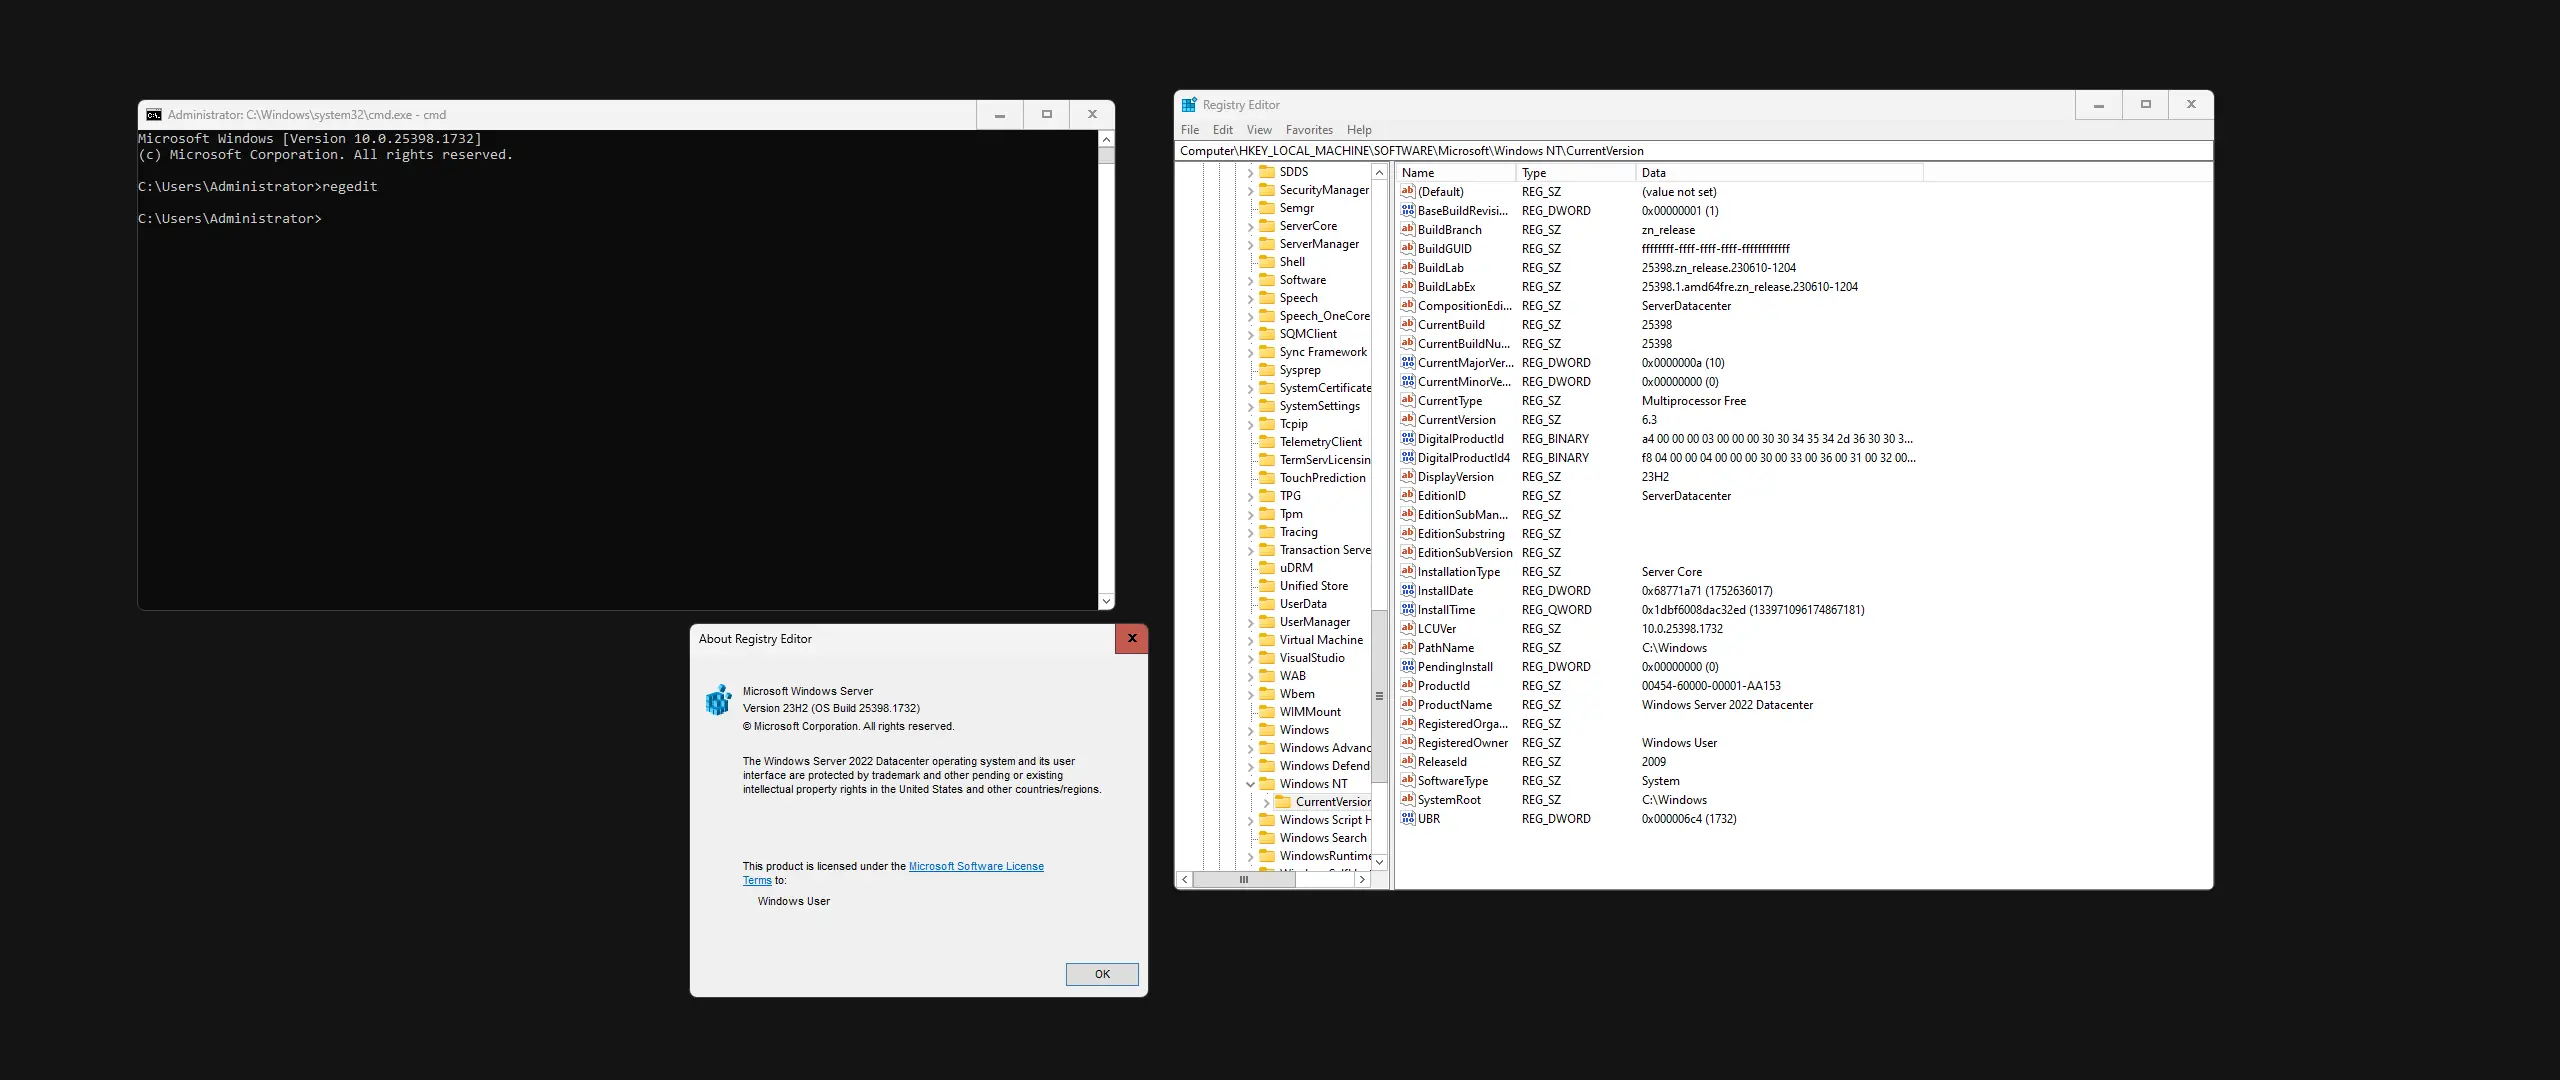Image resolution: width=2560 pixels, height=1080 pixels.
Task: Click the About dialog Registry Editor logo
Action: 718,700
